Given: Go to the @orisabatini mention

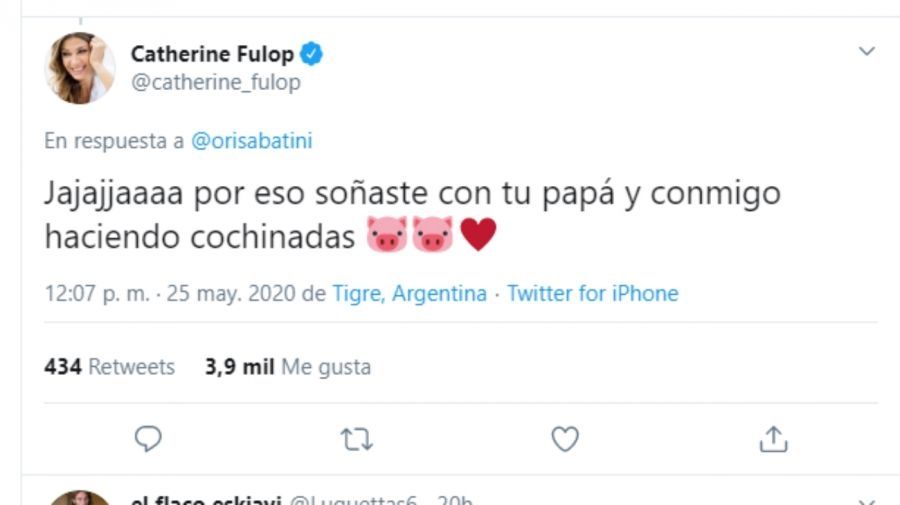Looking at the screenshot, I should [252, 141].
